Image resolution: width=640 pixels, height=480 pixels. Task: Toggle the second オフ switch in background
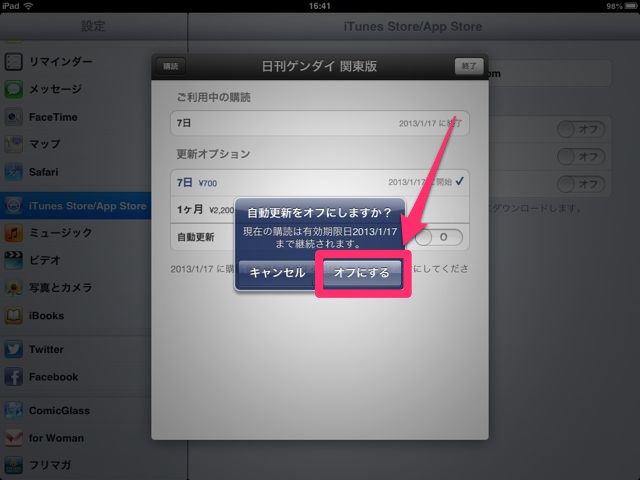pos(581,157)
